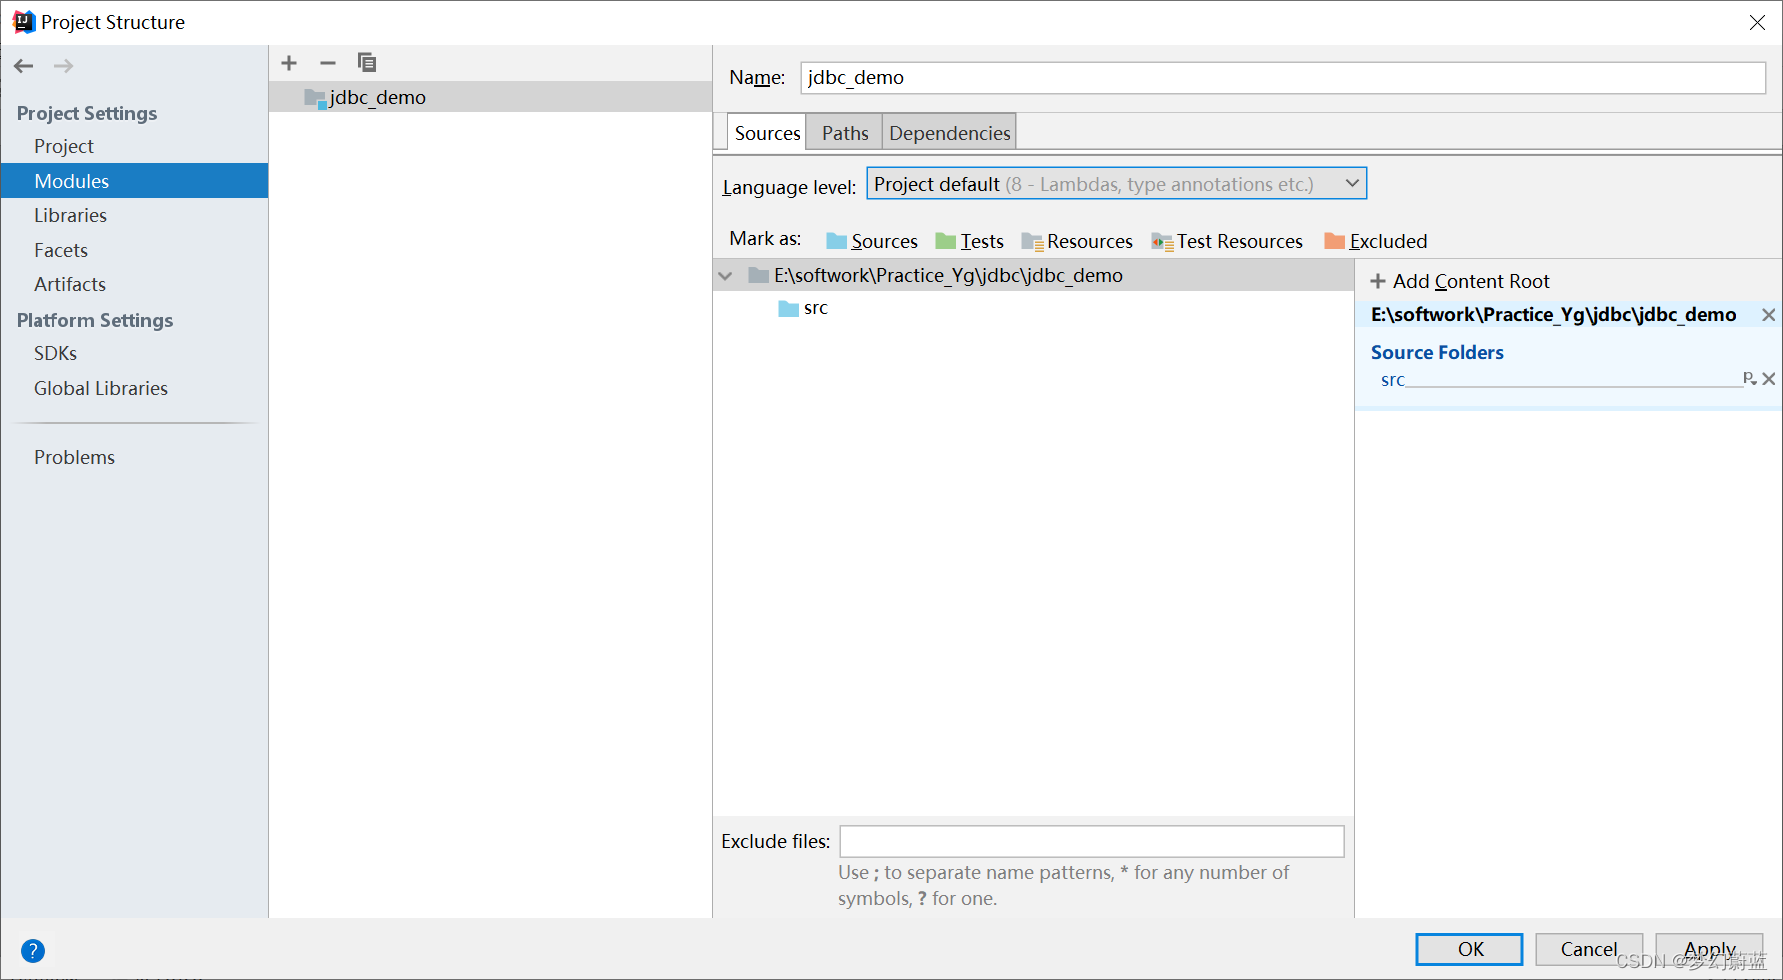Copy the selected module icon
Viewport: 1783px width, 980px height.
pos(367,63)
